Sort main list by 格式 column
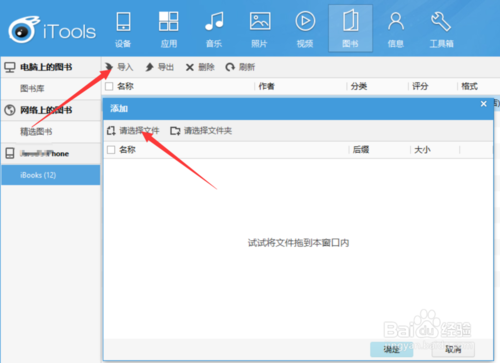Screen dimensions: 500x363 [x=469, y=87]
